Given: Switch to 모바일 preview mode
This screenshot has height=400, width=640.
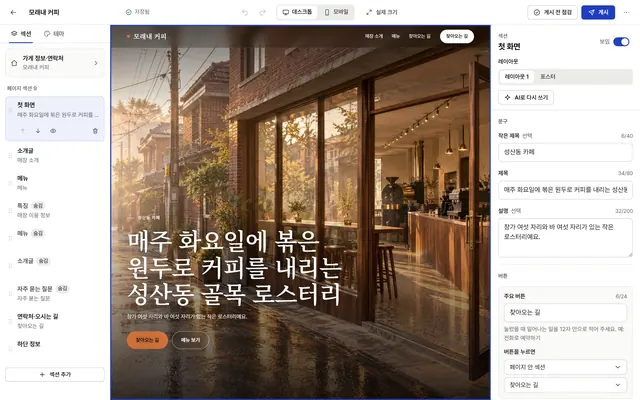Looking at the screenshot, I should (x=336, y=12).
